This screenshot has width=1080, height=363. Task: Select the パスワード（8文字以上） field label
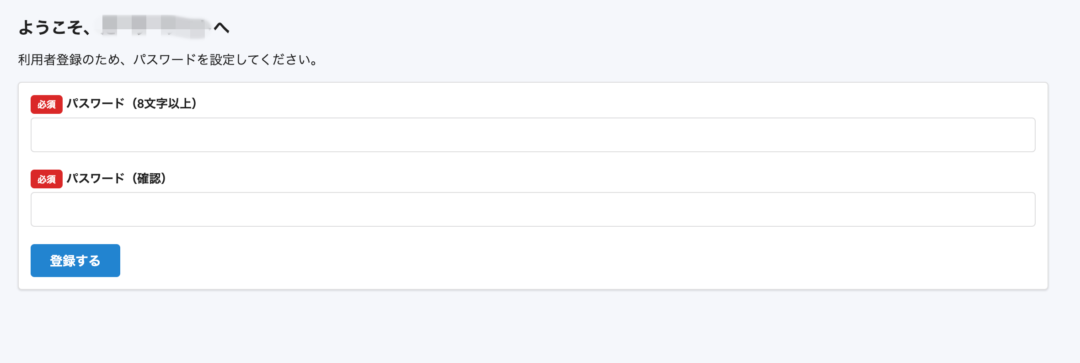coord(132,104)
